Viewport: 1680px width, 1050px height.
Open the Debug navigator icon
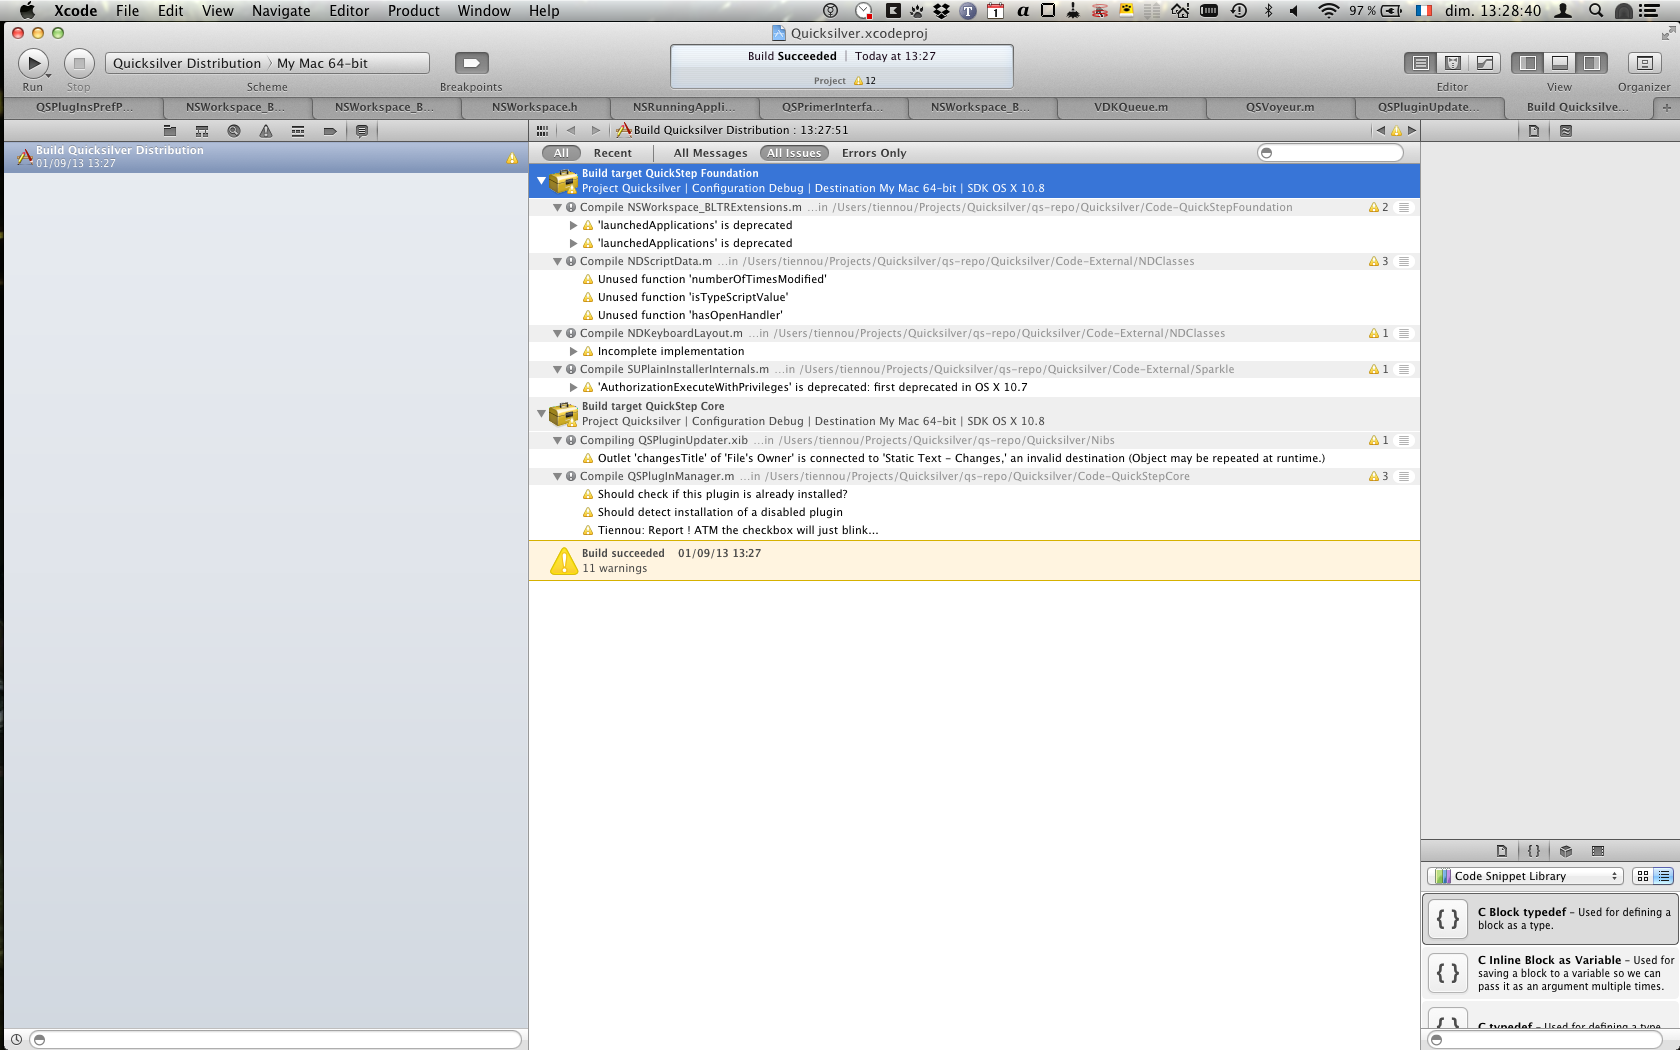pyautogui.click(x=298, y=131)
